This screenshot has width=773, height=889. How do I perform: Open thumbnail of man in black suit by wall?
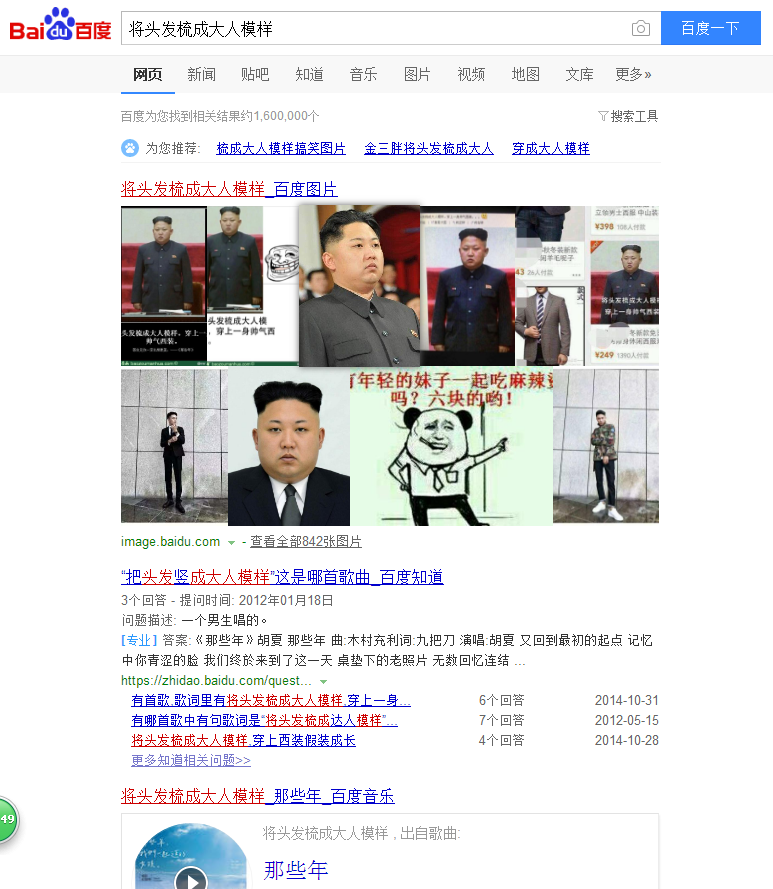(175, 446)
